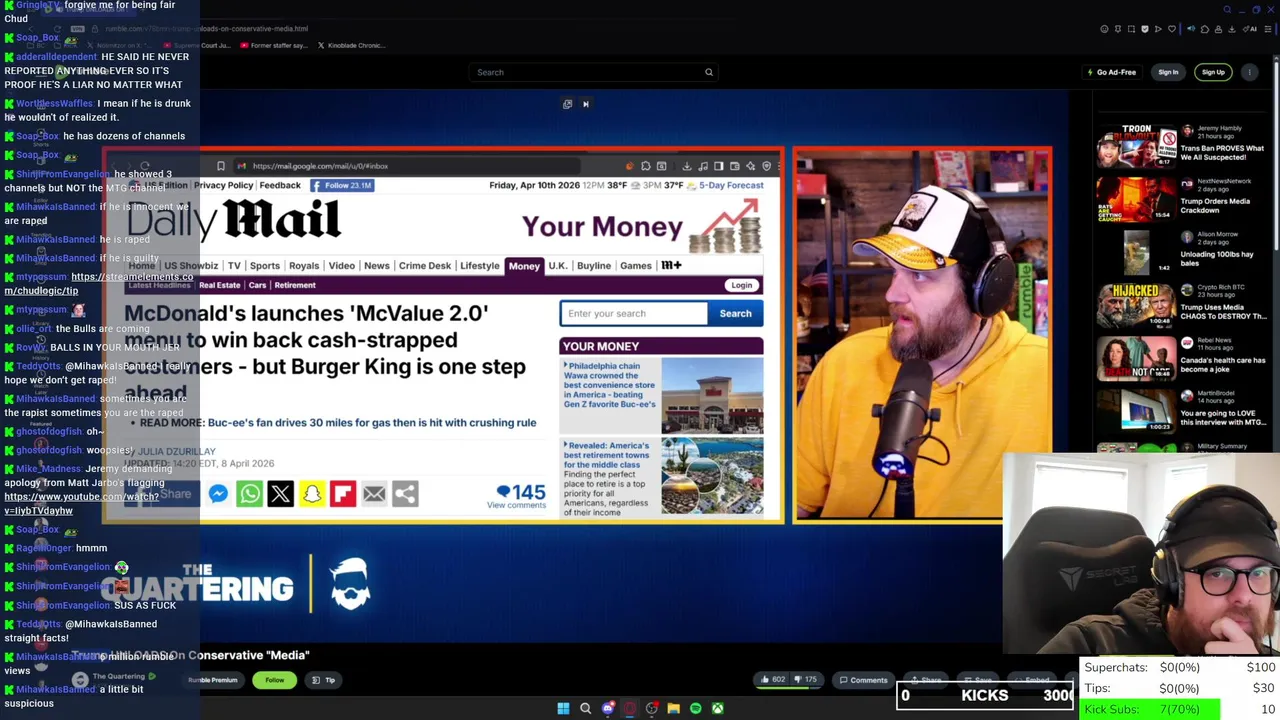Click the browser snapshot selection icon
Image resolution: width=1280 pixels, height=720 pixels.
click(1131, 29)
